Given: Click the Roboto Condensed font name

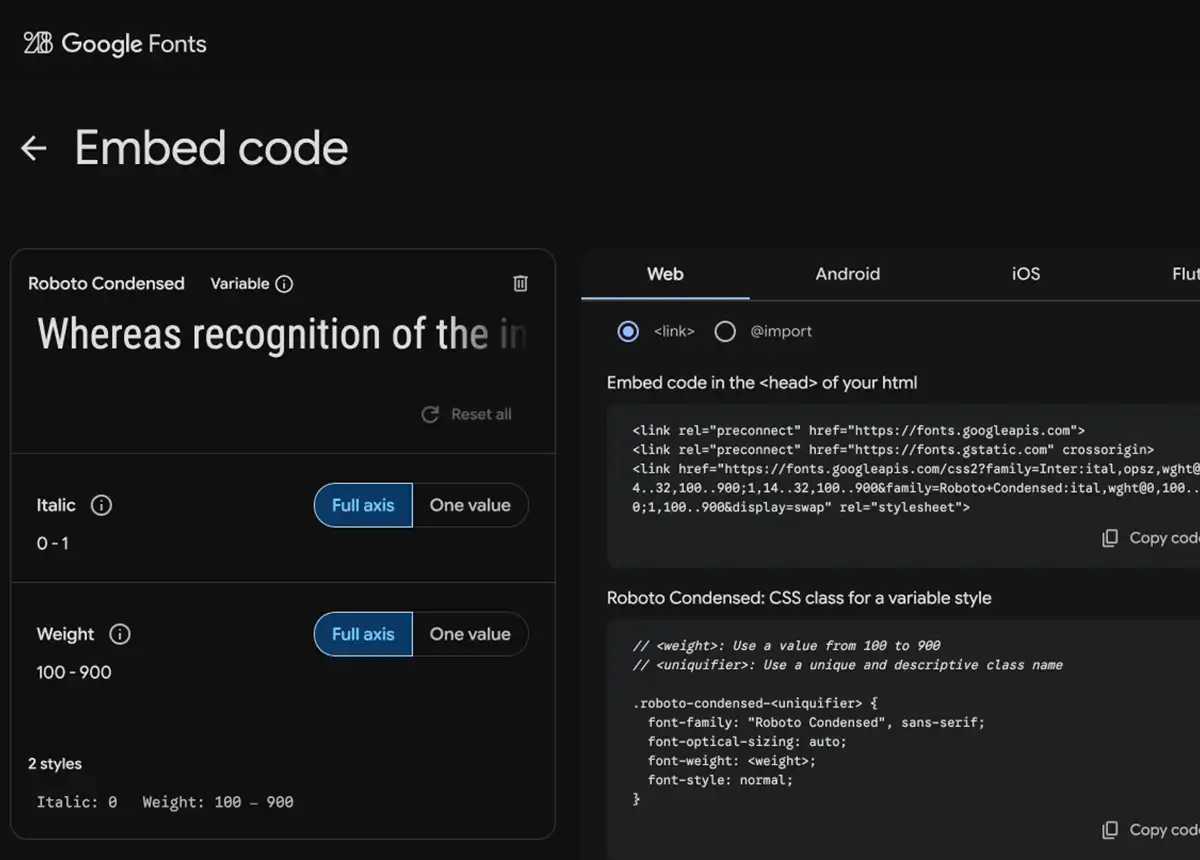Looking at the screenshot, I should coord(106,284).
